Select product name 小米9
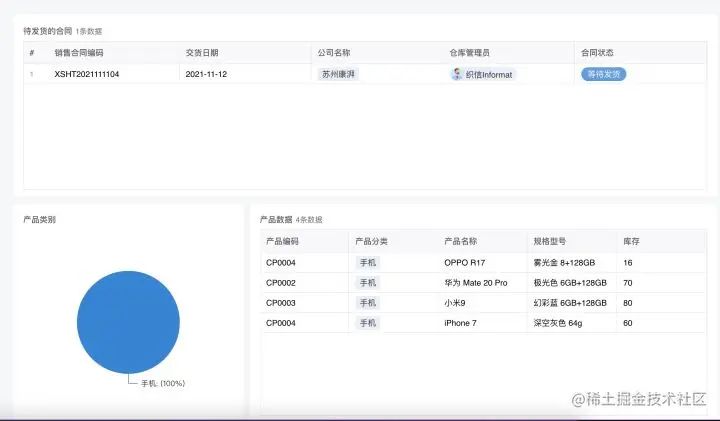This screenshot has height=421, width=720. [455, 303]
